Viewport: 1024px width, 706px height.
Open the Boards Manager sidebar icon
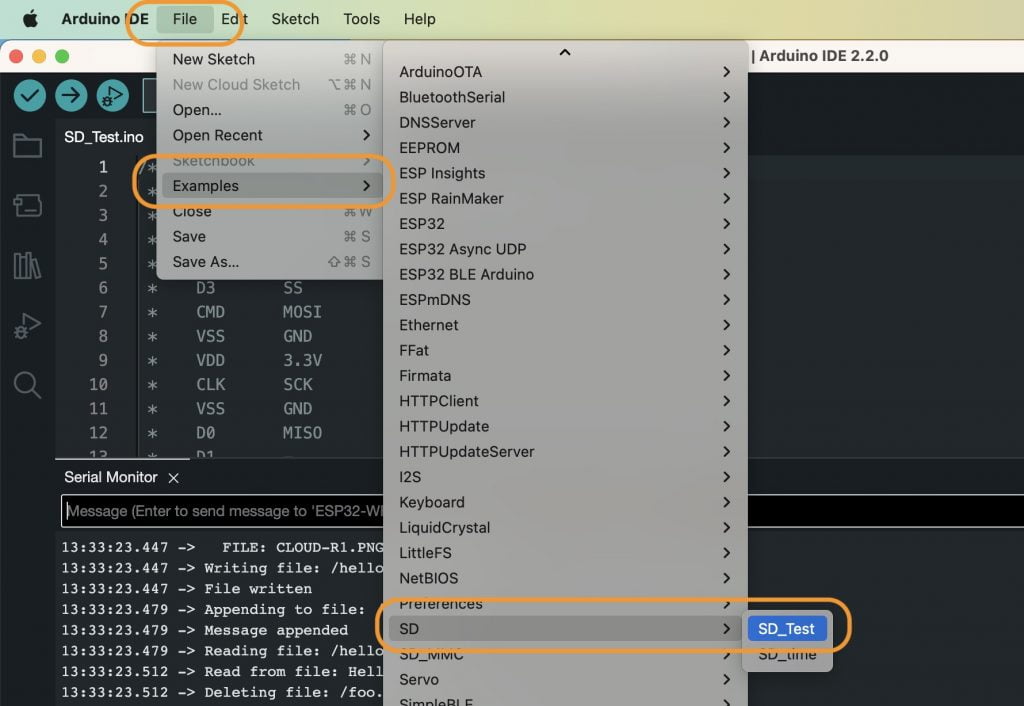coord(27,205)
